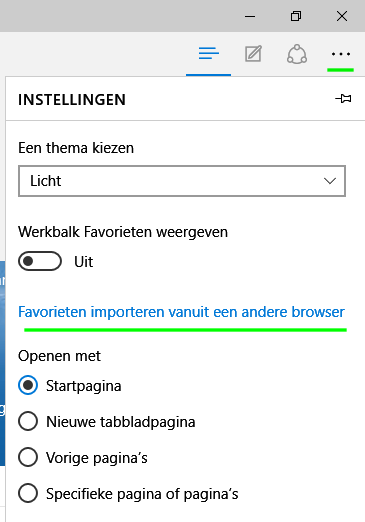
Task: Select the Startpagina radio button
Action: (x=28, y=385)
